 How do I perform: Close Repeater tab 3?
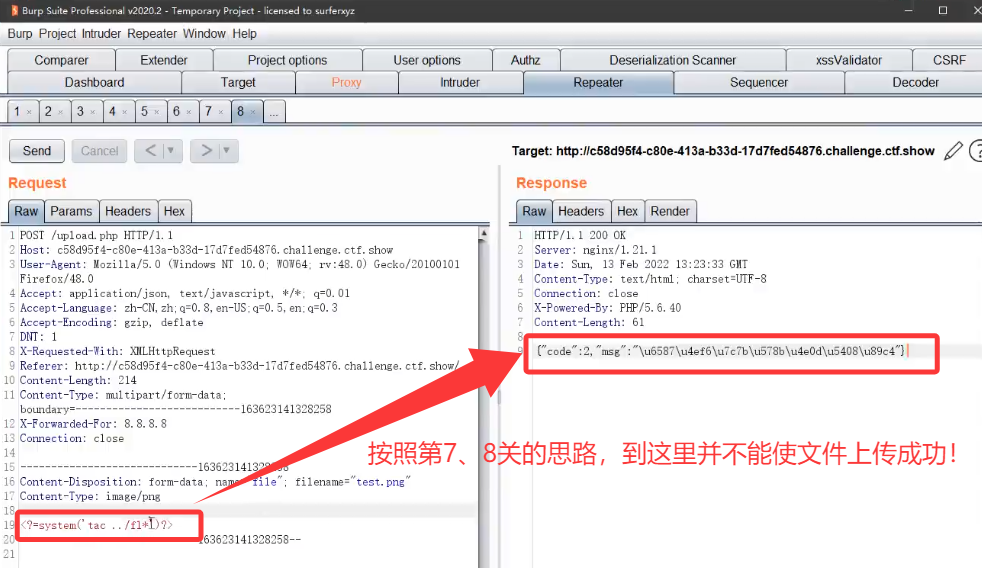(93, 112)
